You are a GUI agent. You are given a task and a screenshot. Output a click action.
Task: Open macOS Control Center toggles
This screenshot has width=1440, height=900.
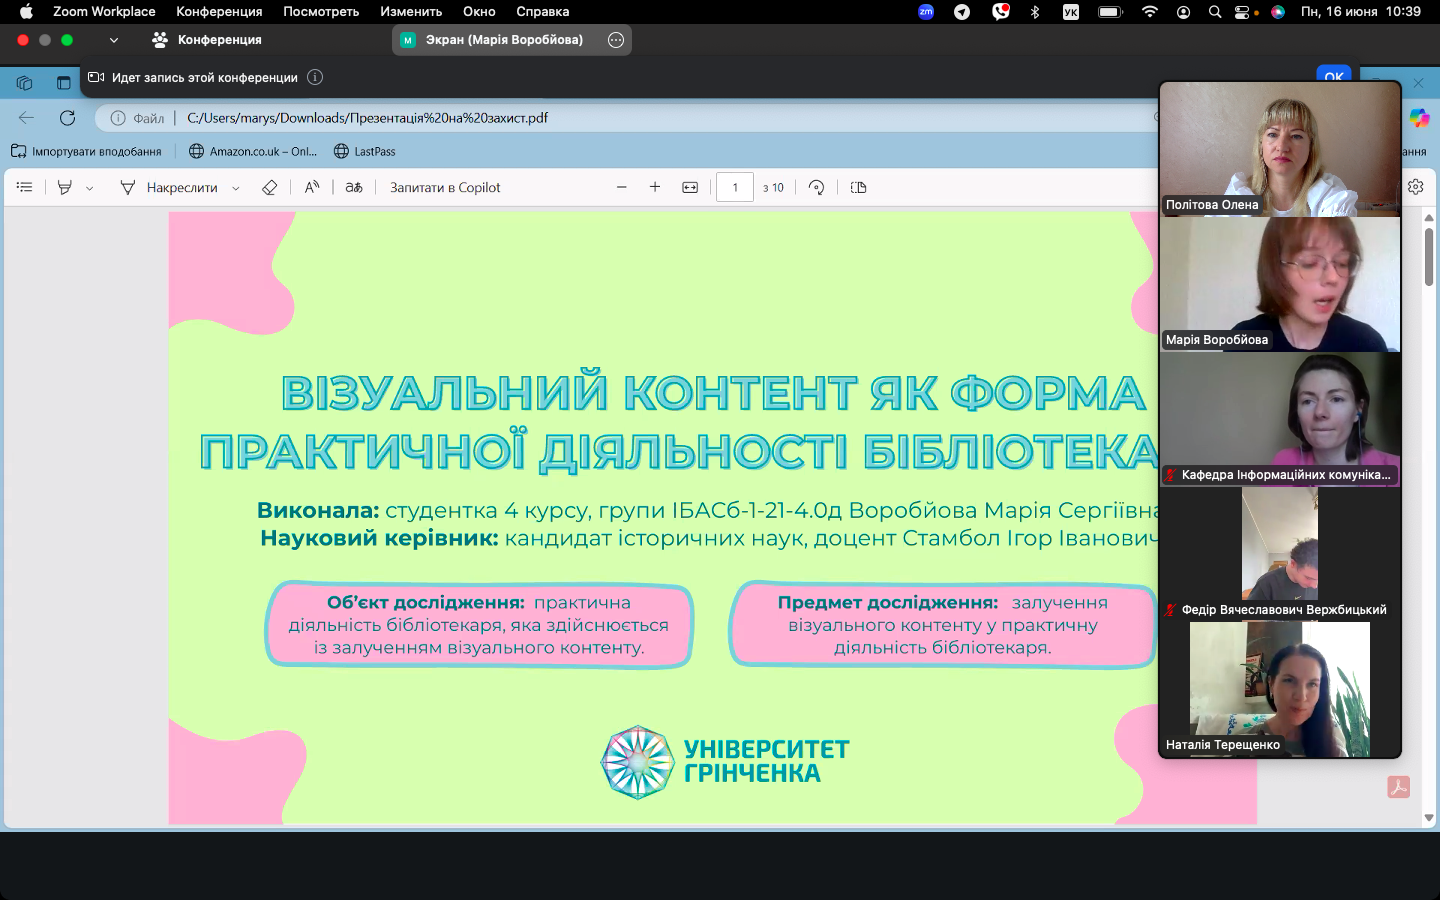[x=1243, y=12]
